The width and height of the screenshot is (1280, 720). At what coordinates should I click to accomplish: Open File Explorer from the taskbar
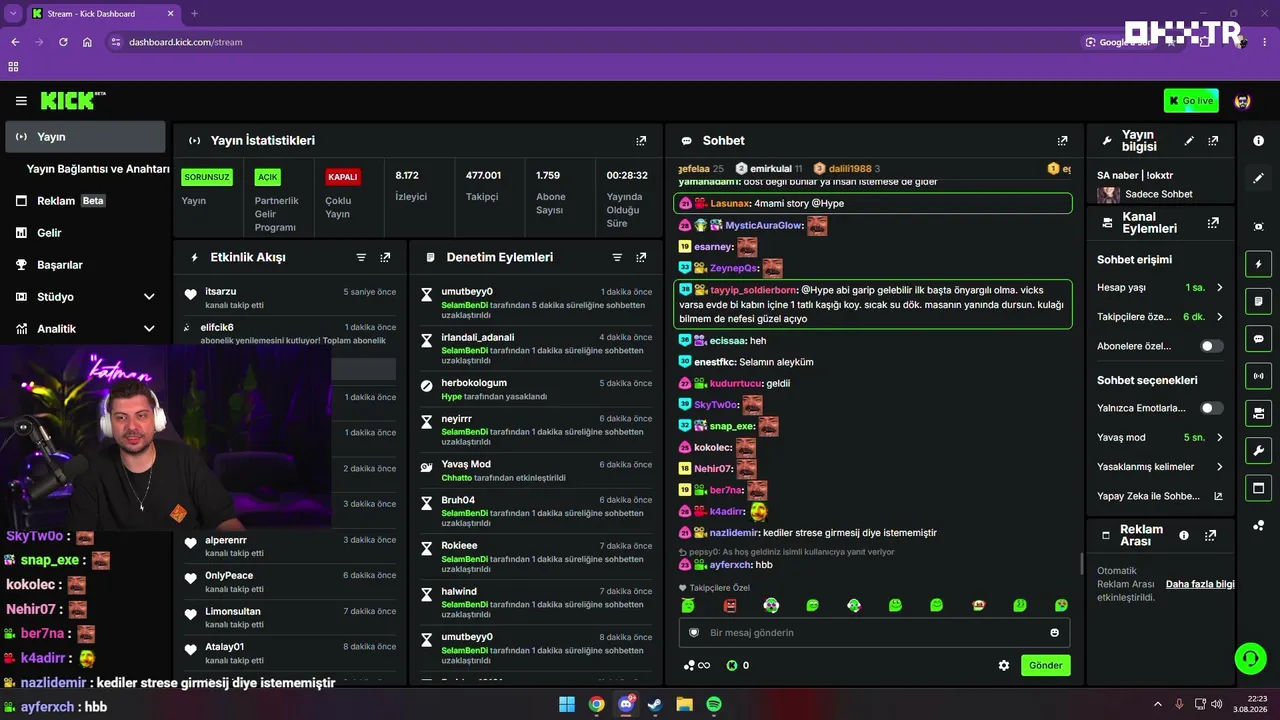pyautogui.click(x=685, y=704)
